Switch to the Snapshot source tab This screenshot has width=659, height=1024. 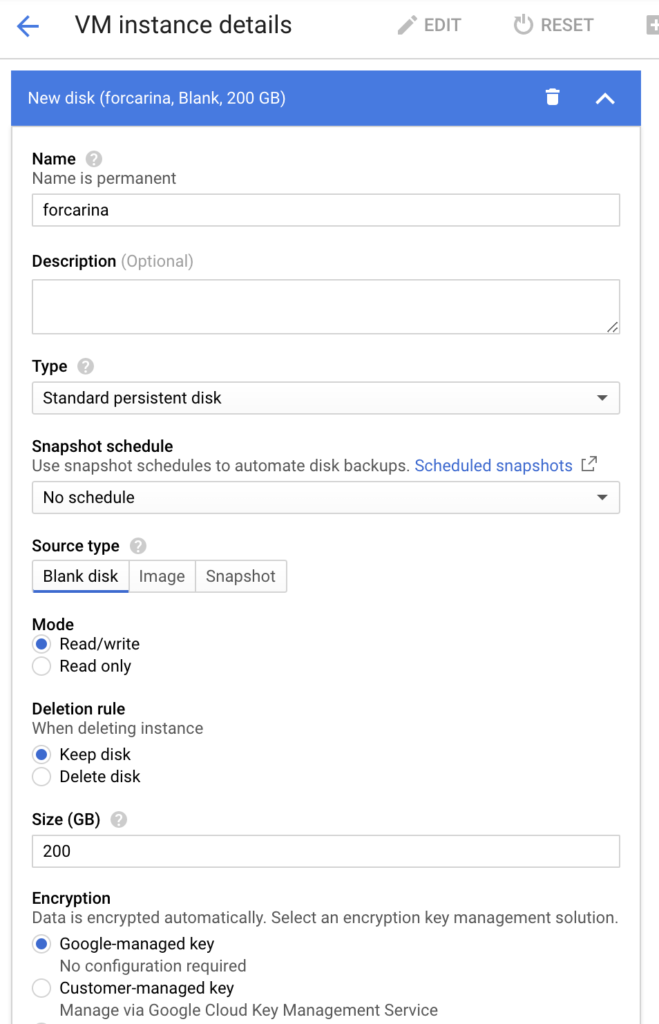click(x=240, y=576)
